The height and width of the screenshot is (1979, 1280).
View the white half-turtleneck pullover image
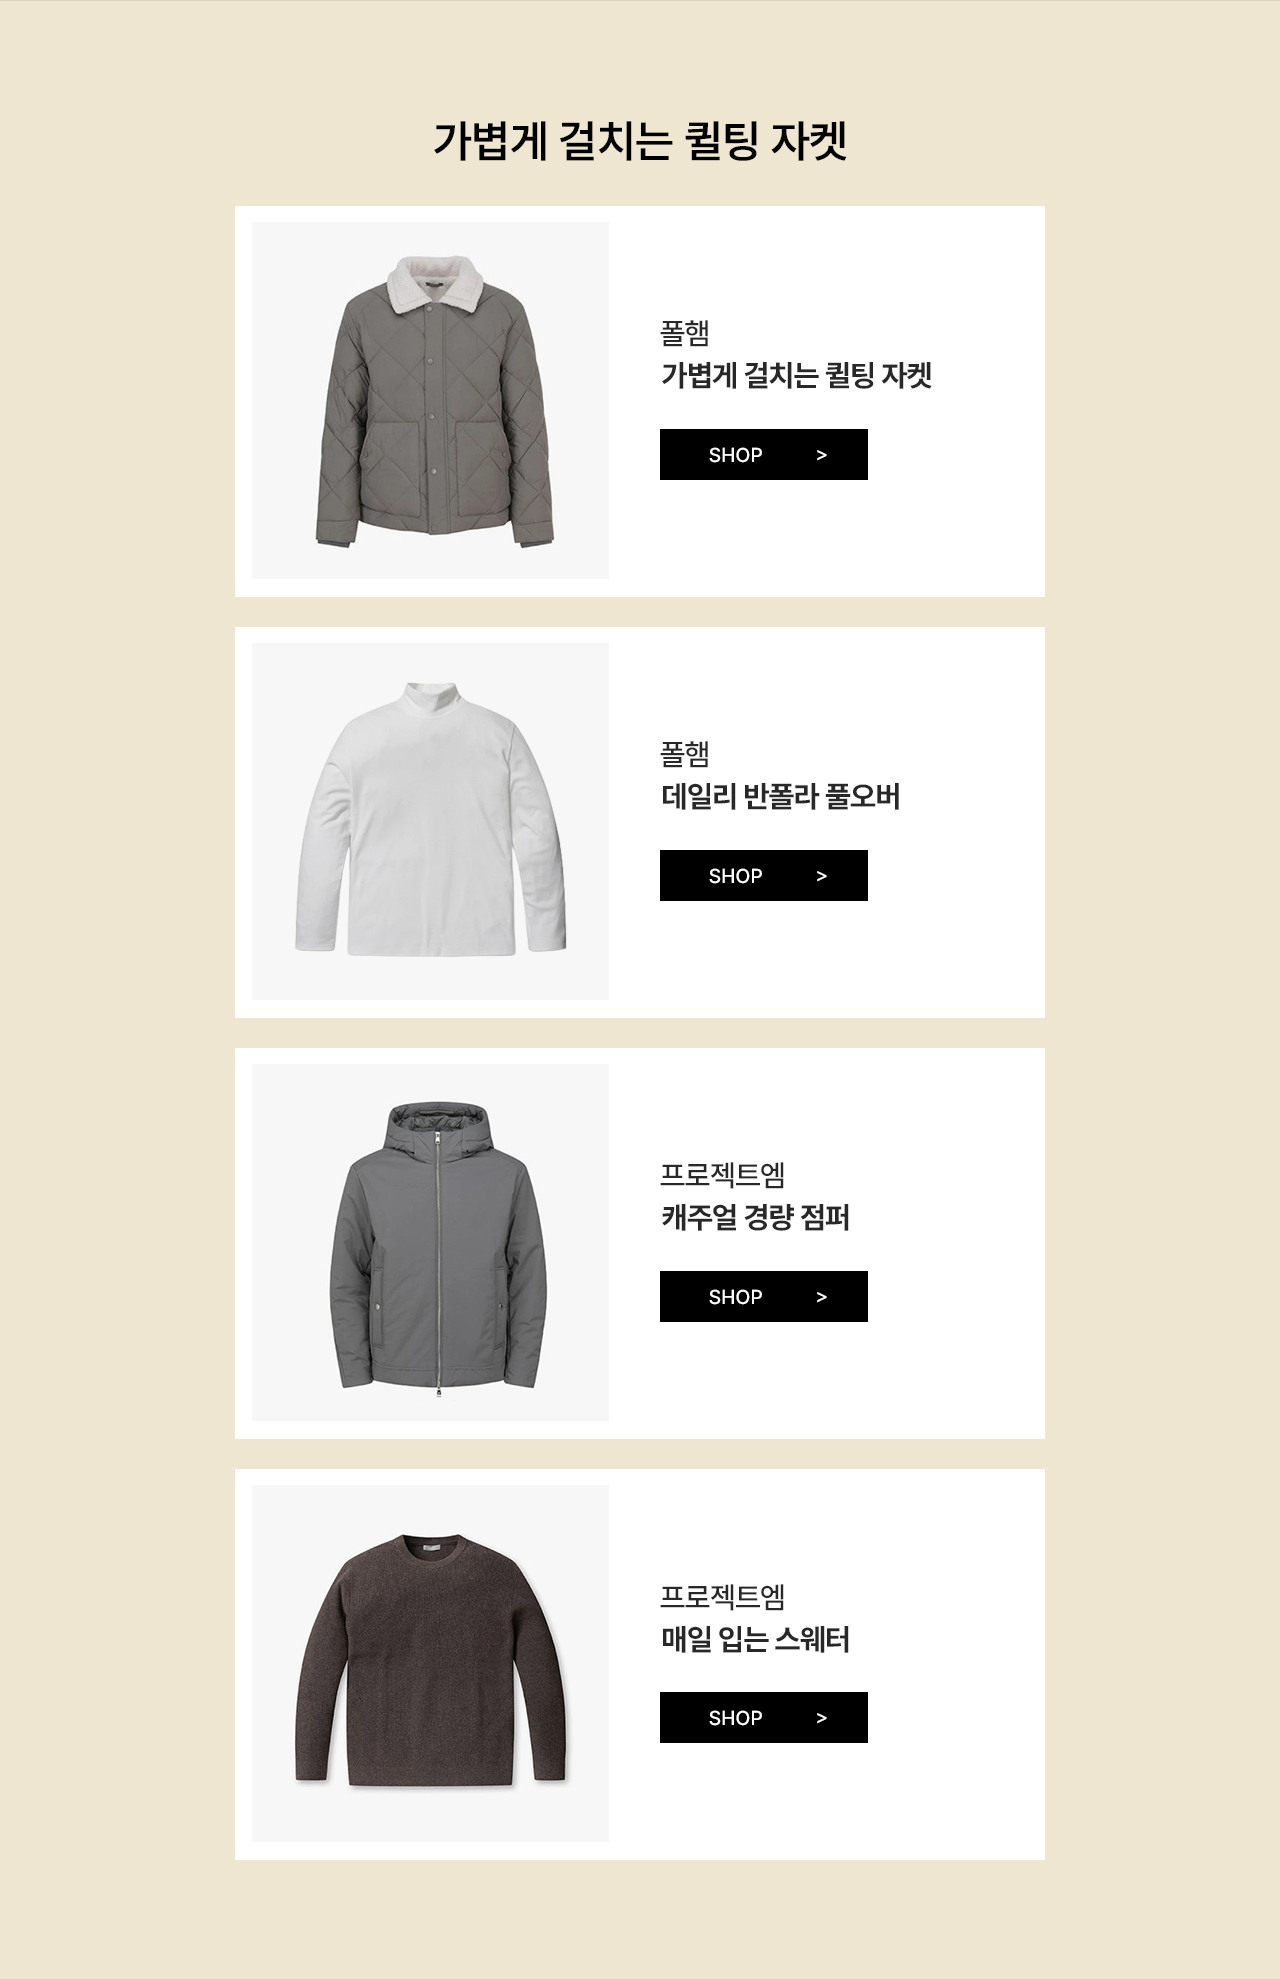430,821
